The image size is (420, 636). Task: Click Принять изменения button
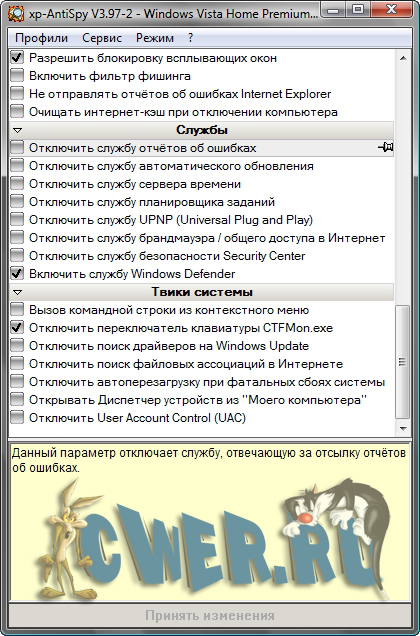pos(210,615)
